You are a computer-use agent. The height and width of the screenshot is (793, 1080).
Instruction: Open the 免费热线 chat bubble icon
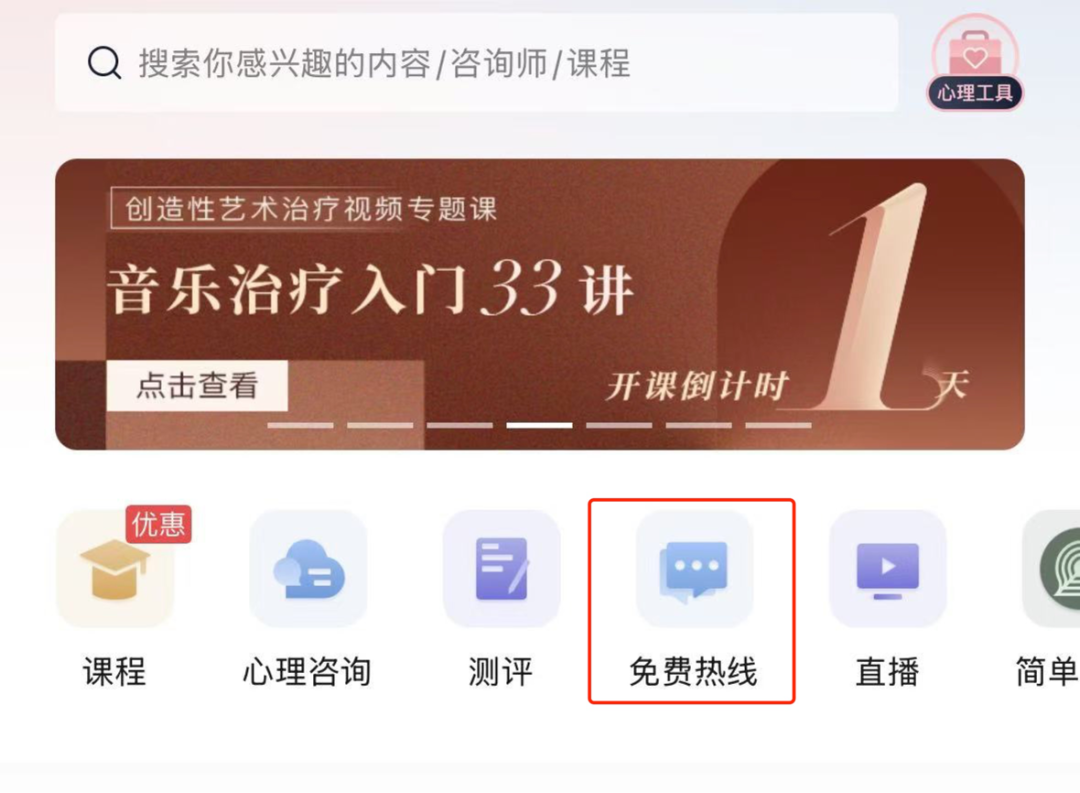coord(694,569)
